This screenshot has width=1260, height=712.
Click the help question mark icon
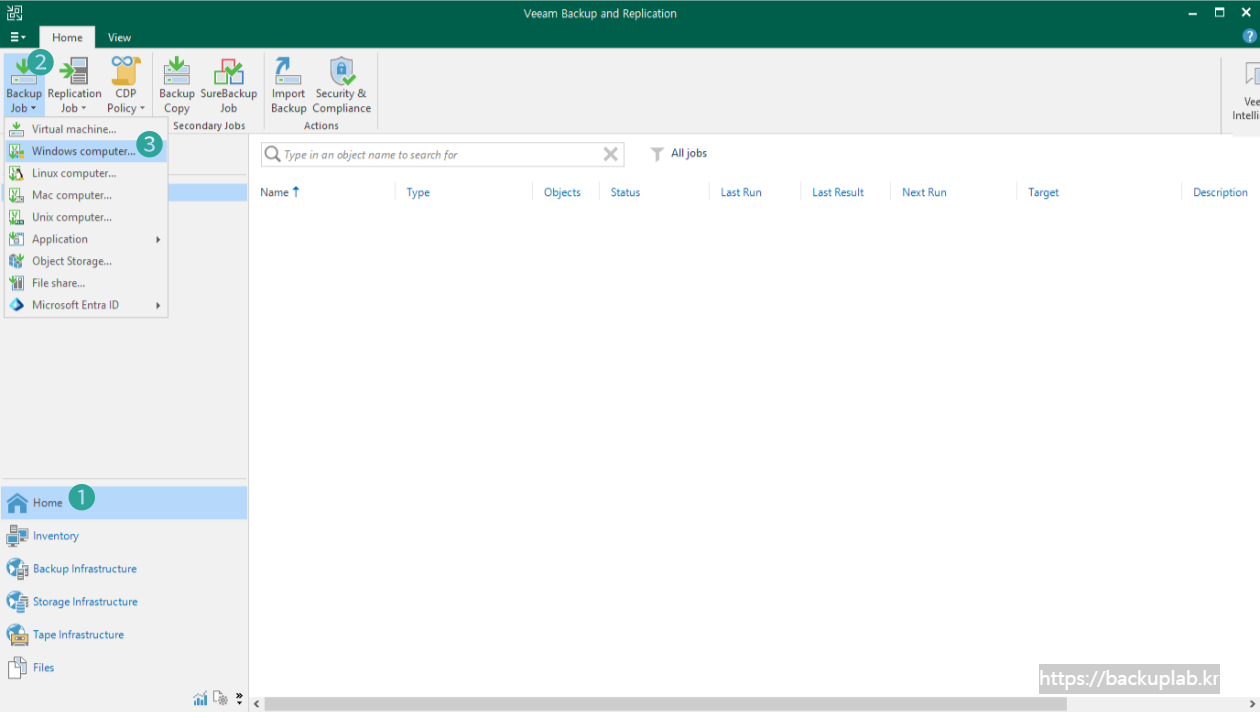(x=1250, y=37)
